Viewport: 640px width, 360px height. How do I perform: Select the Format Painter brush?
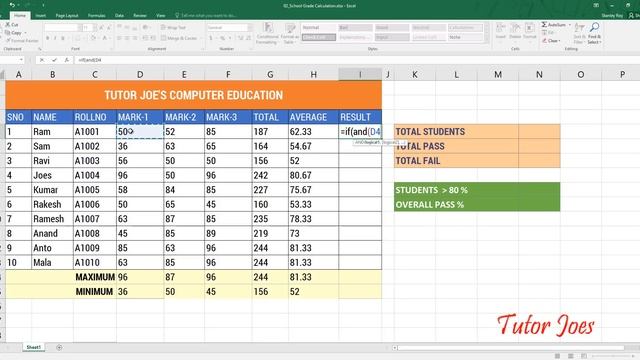8,40
